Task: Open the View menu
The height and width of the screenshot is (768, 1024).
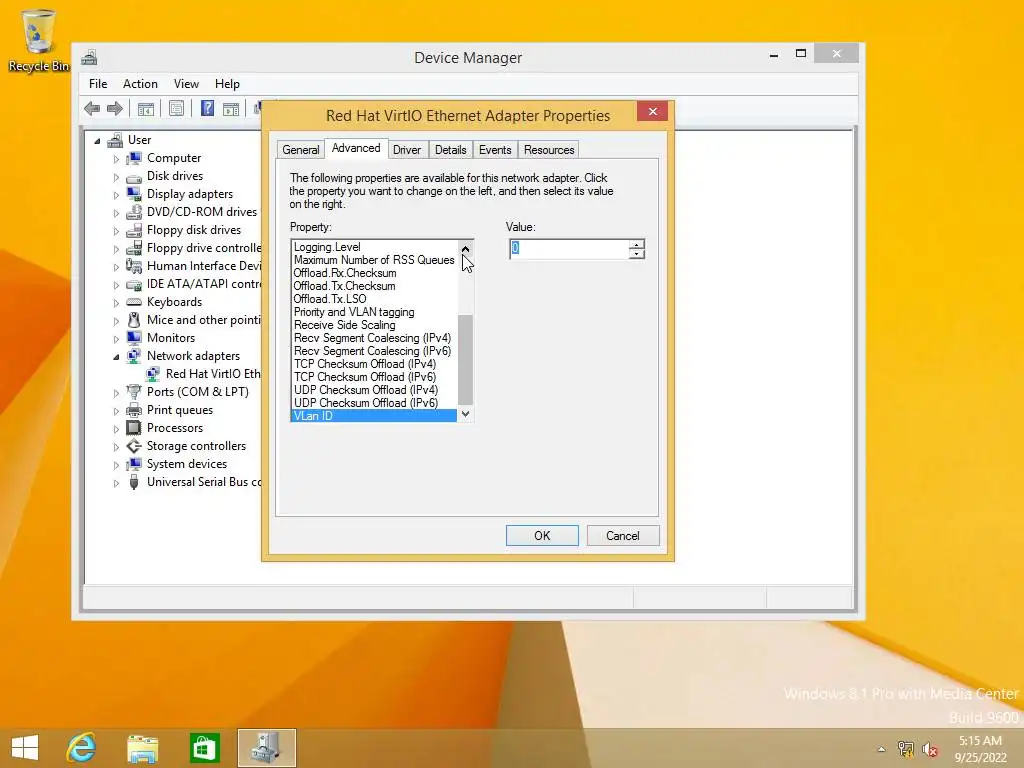Action: [x=186, y=84]
